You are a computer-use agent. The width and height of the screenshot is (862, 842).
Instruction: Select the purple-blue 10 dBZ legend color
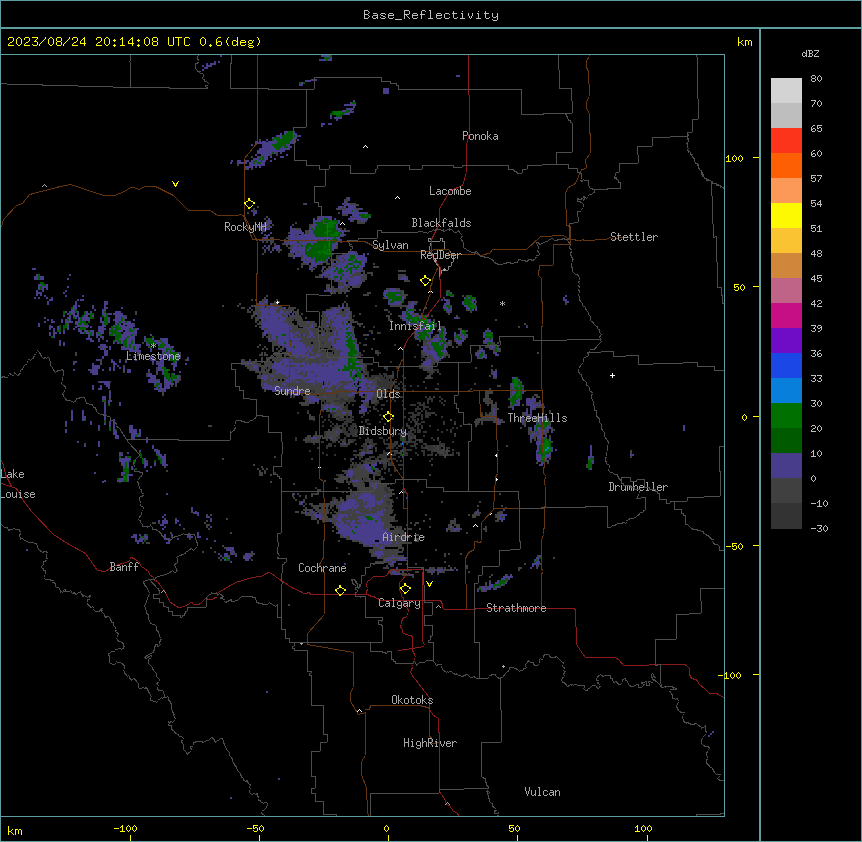(786, 466)
